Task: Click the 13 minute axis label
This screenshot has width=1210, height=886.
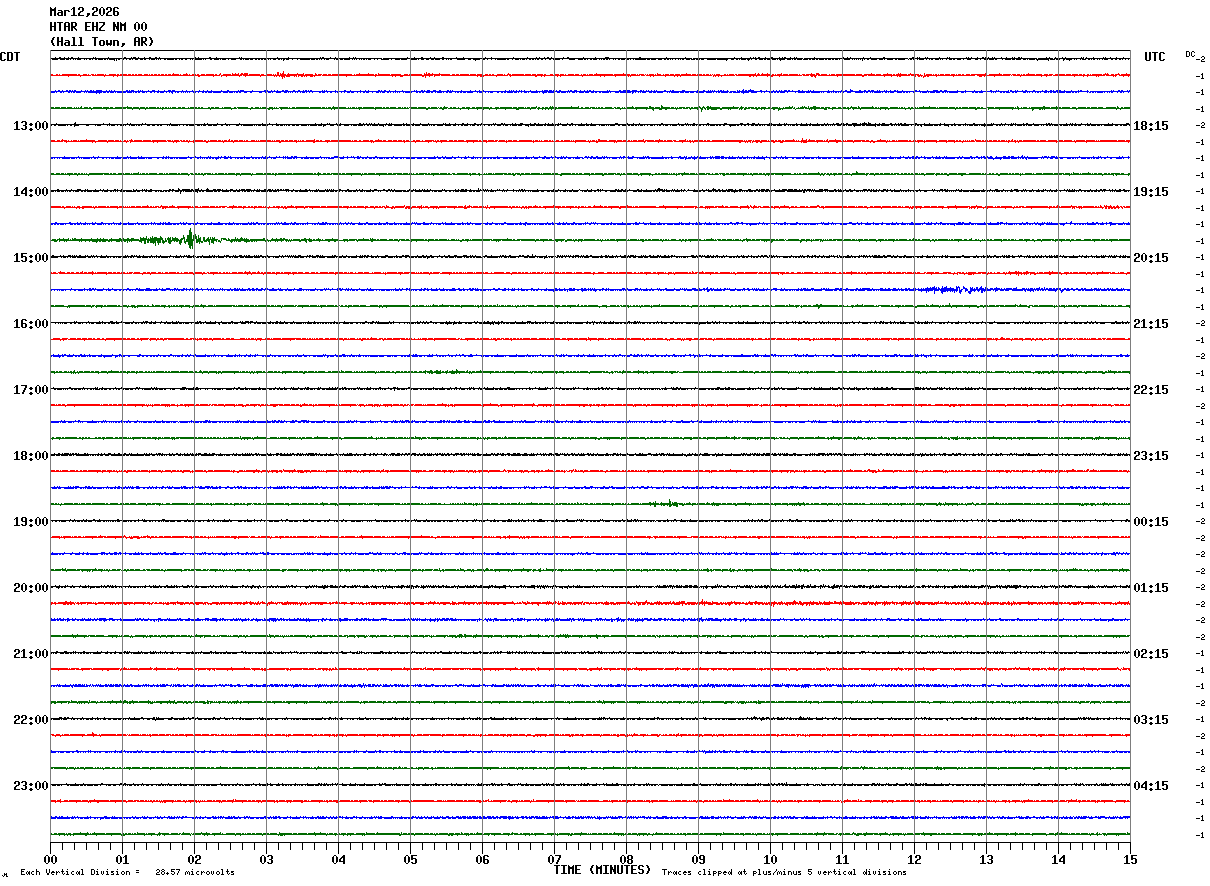Action: pos(987,859)
